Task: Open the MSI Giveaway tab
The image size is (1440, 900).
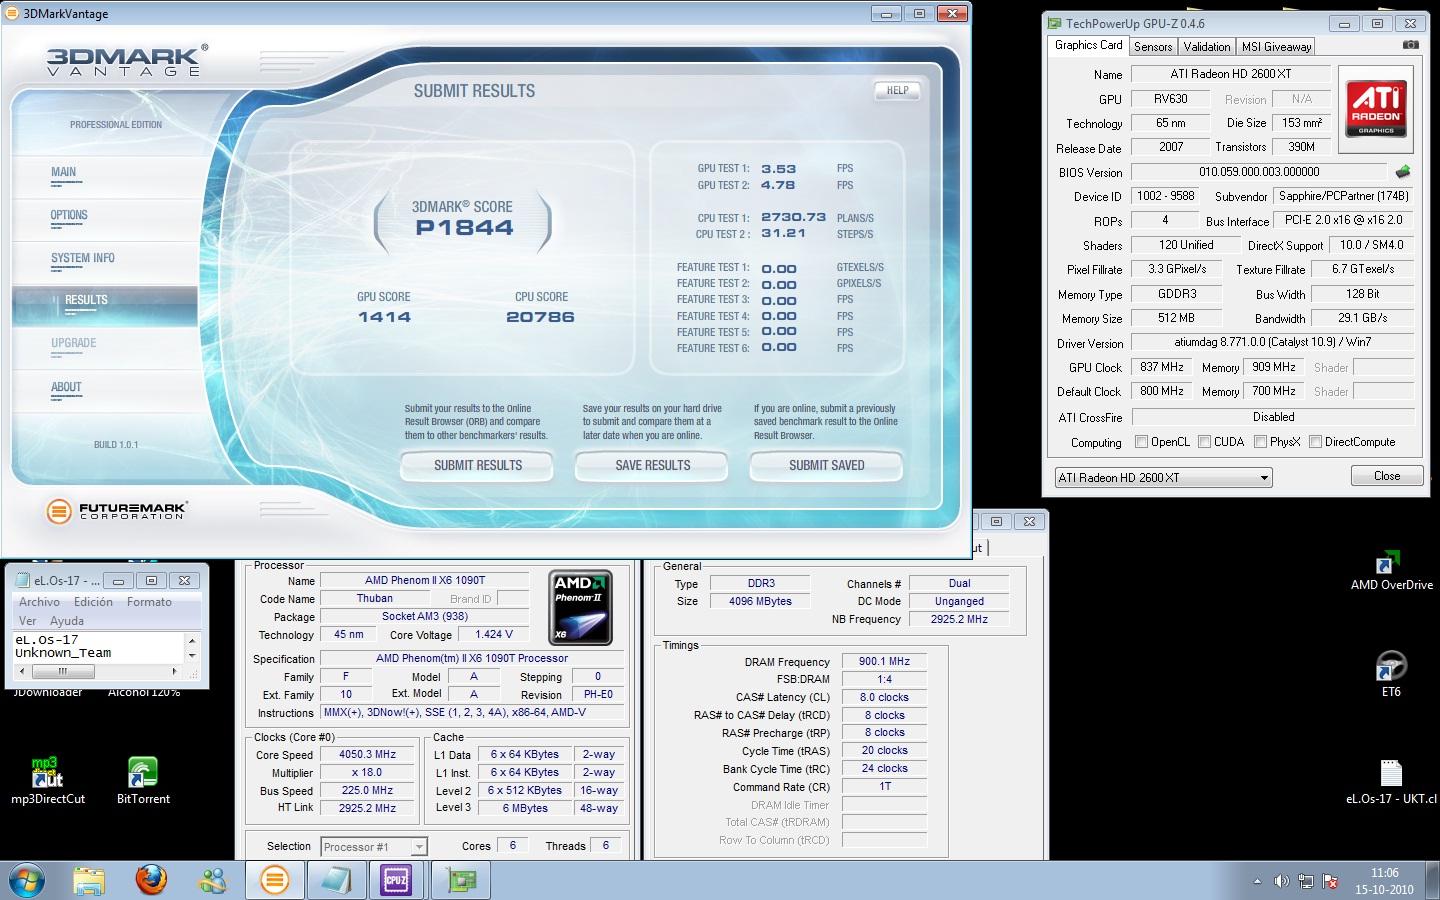Action: 1276,47
